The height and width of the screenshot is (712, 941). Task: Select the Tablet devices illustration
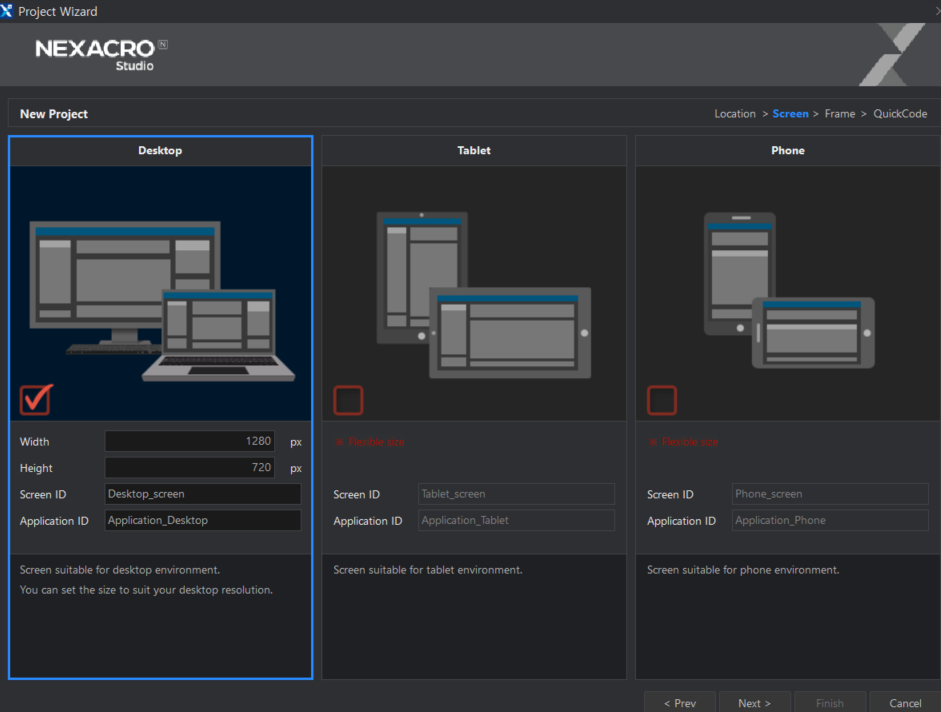tap(484, 295)
